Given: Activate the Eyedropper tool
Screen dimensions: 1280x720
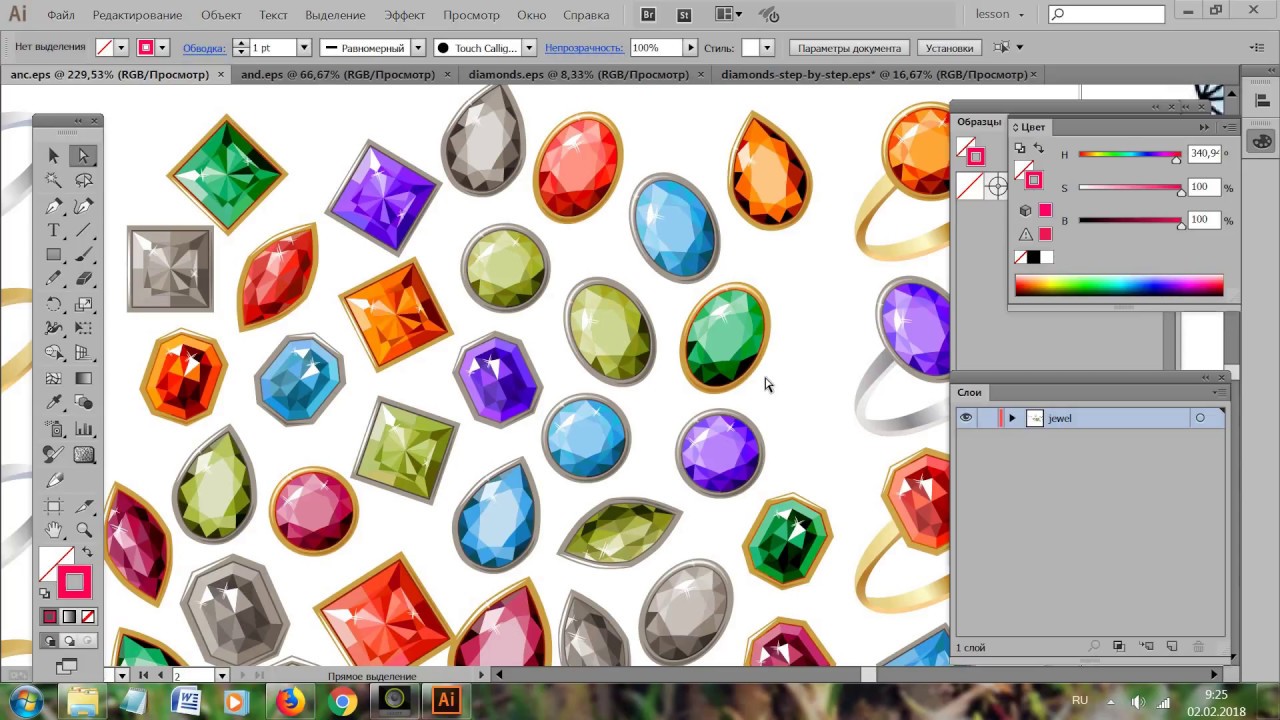Looking at the screenshot, I should tap(54, 403).
